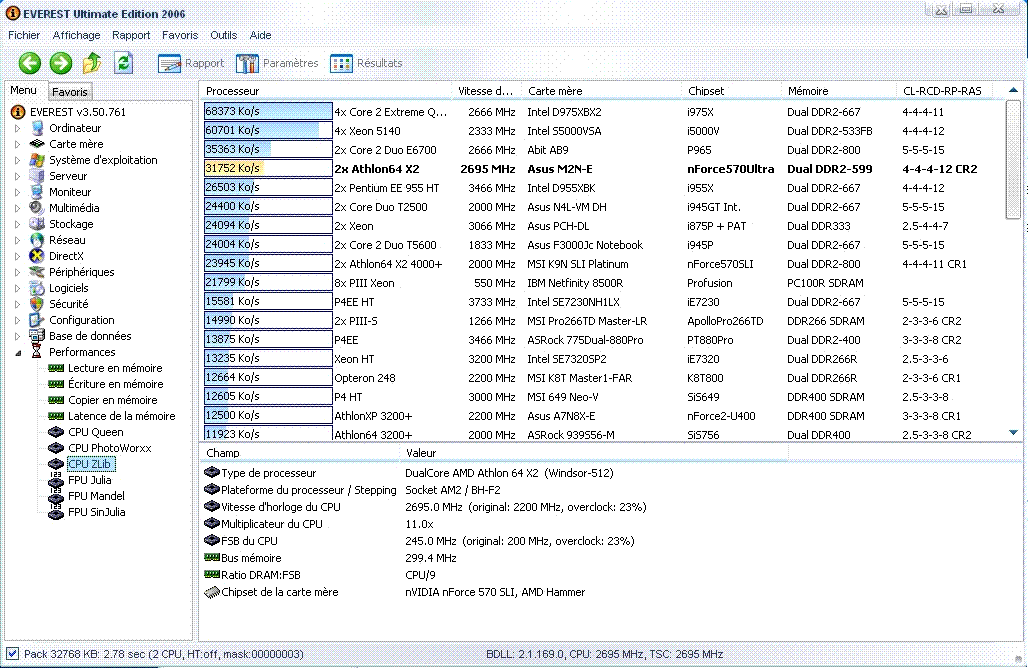Expand the Carte mère tree node

pos(18,144)
